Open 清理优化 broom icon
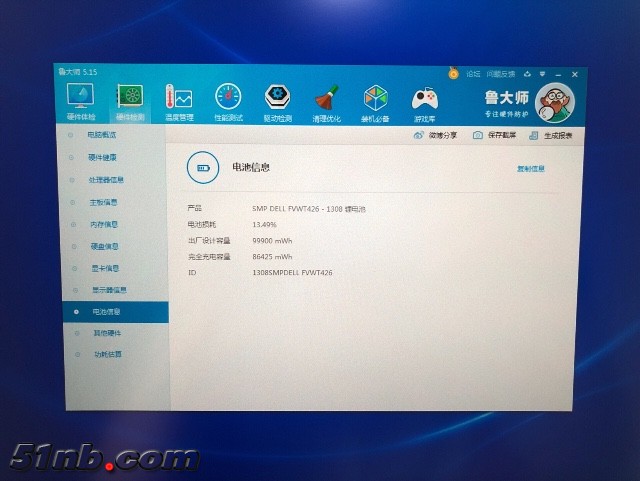 pyautogui.click(x=327, y=98)
